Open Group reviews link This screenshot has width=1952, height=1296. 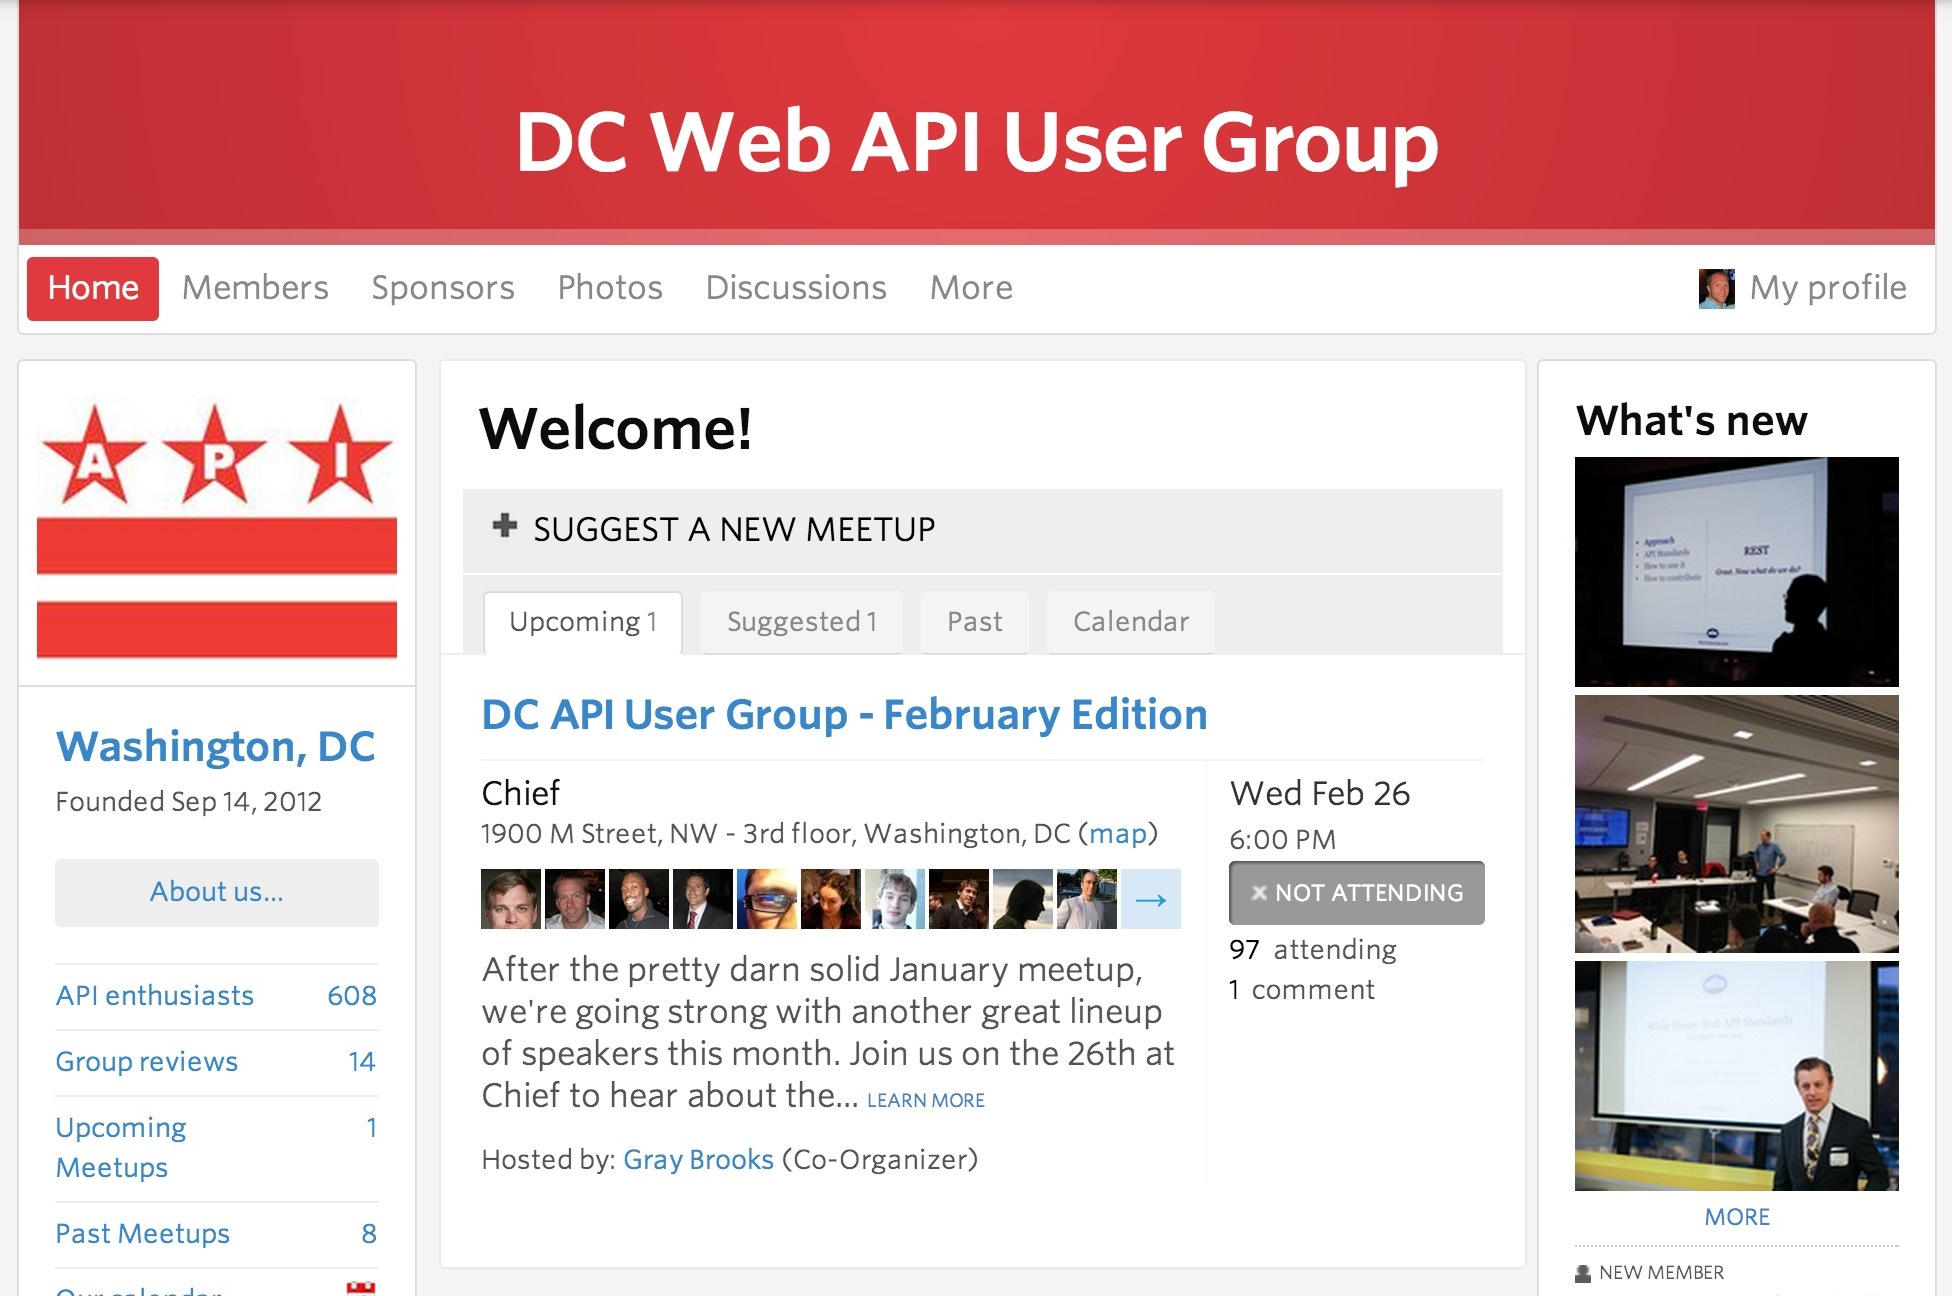(x=216, y=1062)
